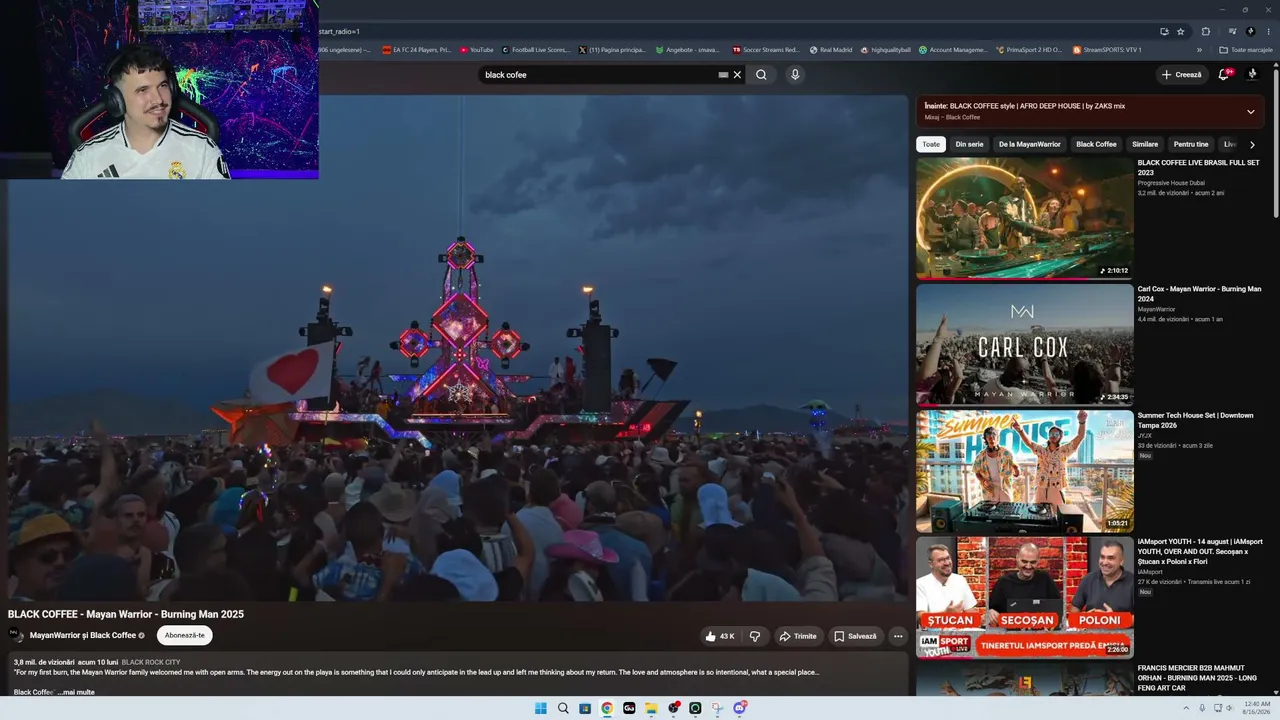Select the 'Black Coffee' filter chip
This screenshot has width=1280, height=720.
coord(1096,144)
